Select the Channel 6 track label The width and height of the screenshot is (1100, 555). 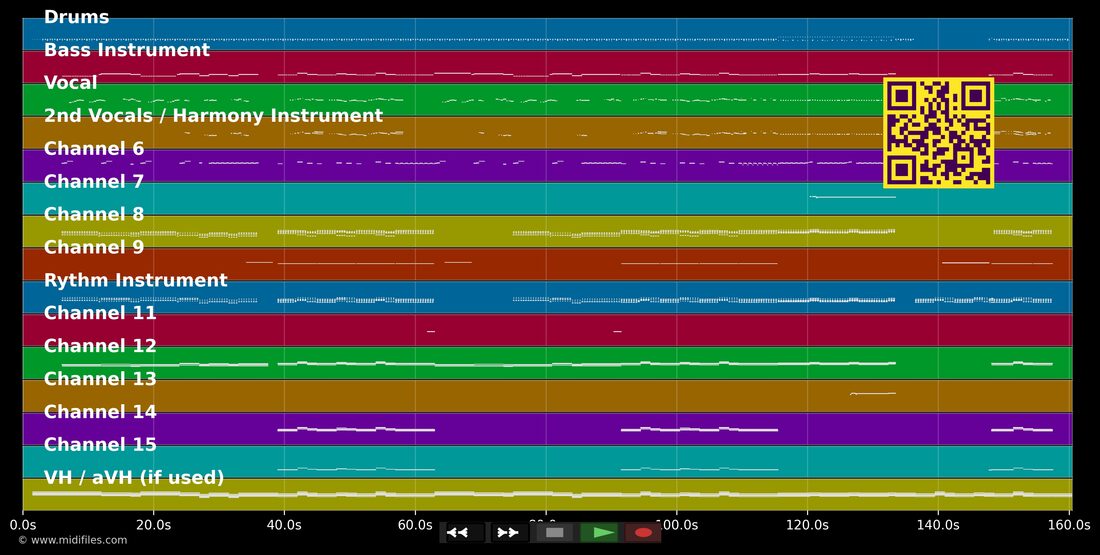94,149
